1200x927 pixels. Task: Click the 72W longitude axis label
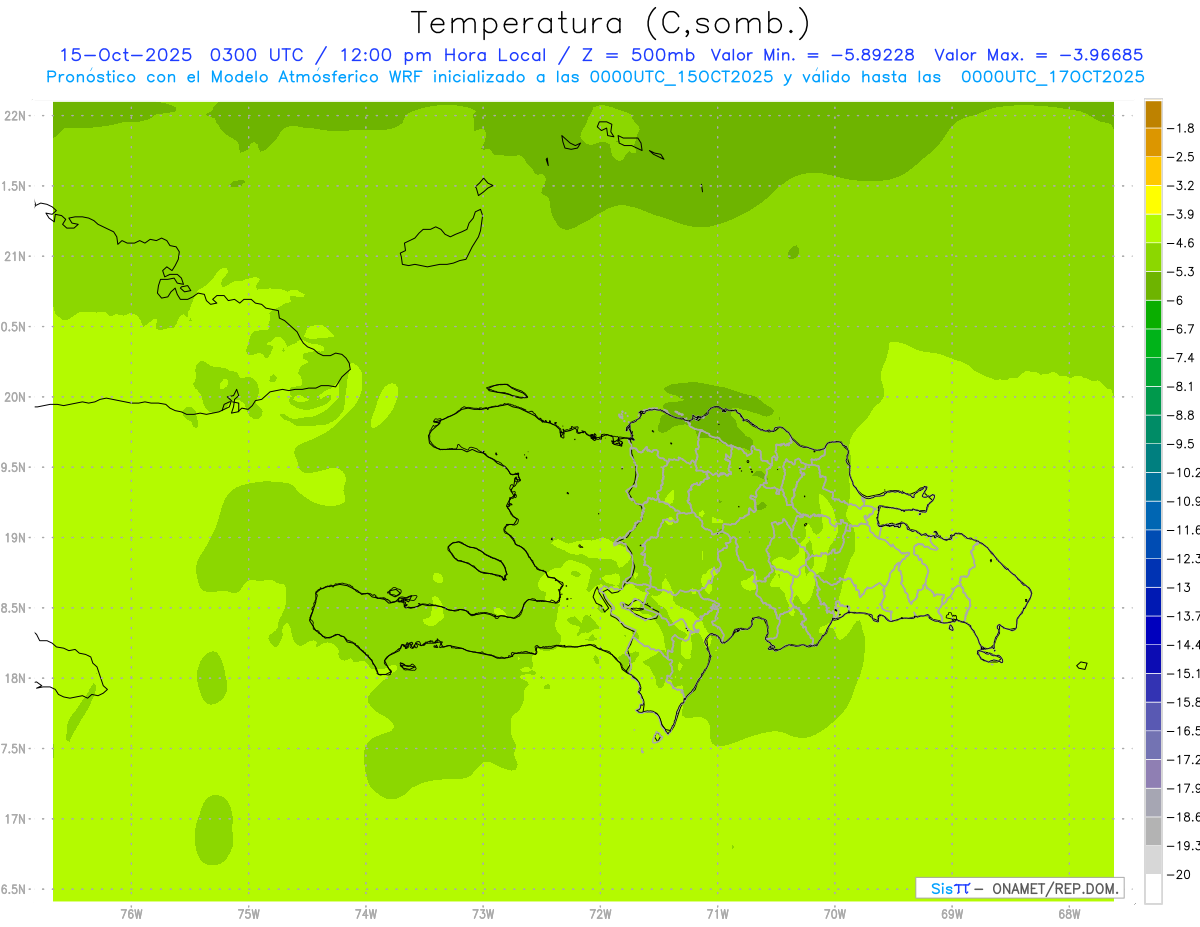pos(600,914)
